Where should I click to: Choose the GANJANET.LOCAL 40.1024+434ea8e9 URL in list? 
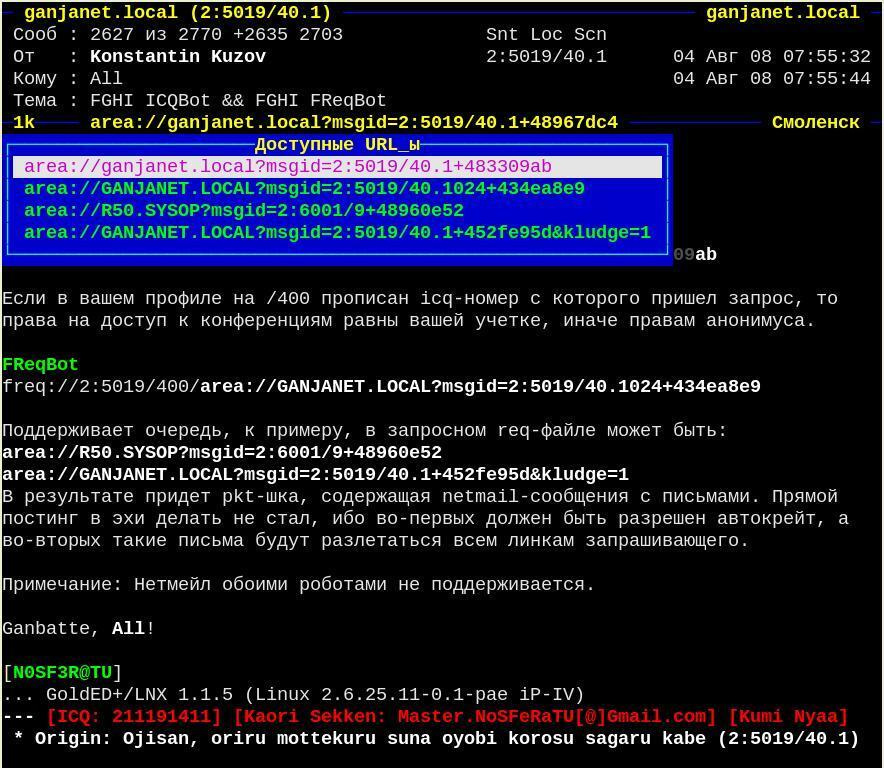[304, 189]
